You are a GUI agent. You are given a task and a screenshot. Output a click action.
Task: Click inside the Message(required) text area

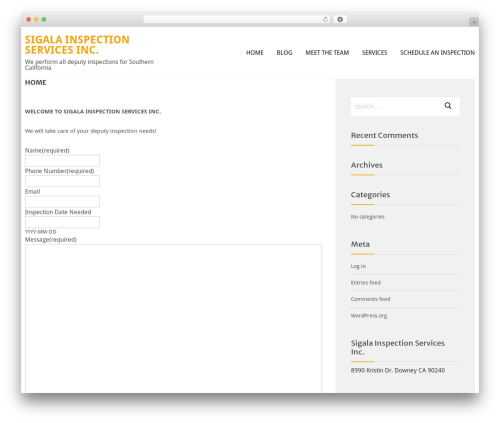tap(173, 318)
